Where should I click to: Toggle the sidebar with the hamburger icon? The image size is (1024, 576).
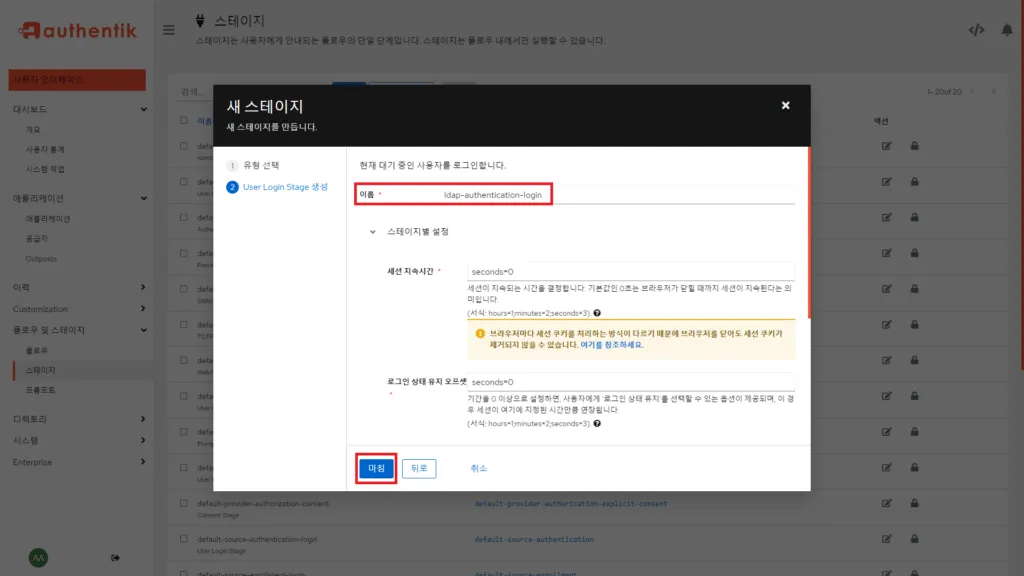click(169, 29)
